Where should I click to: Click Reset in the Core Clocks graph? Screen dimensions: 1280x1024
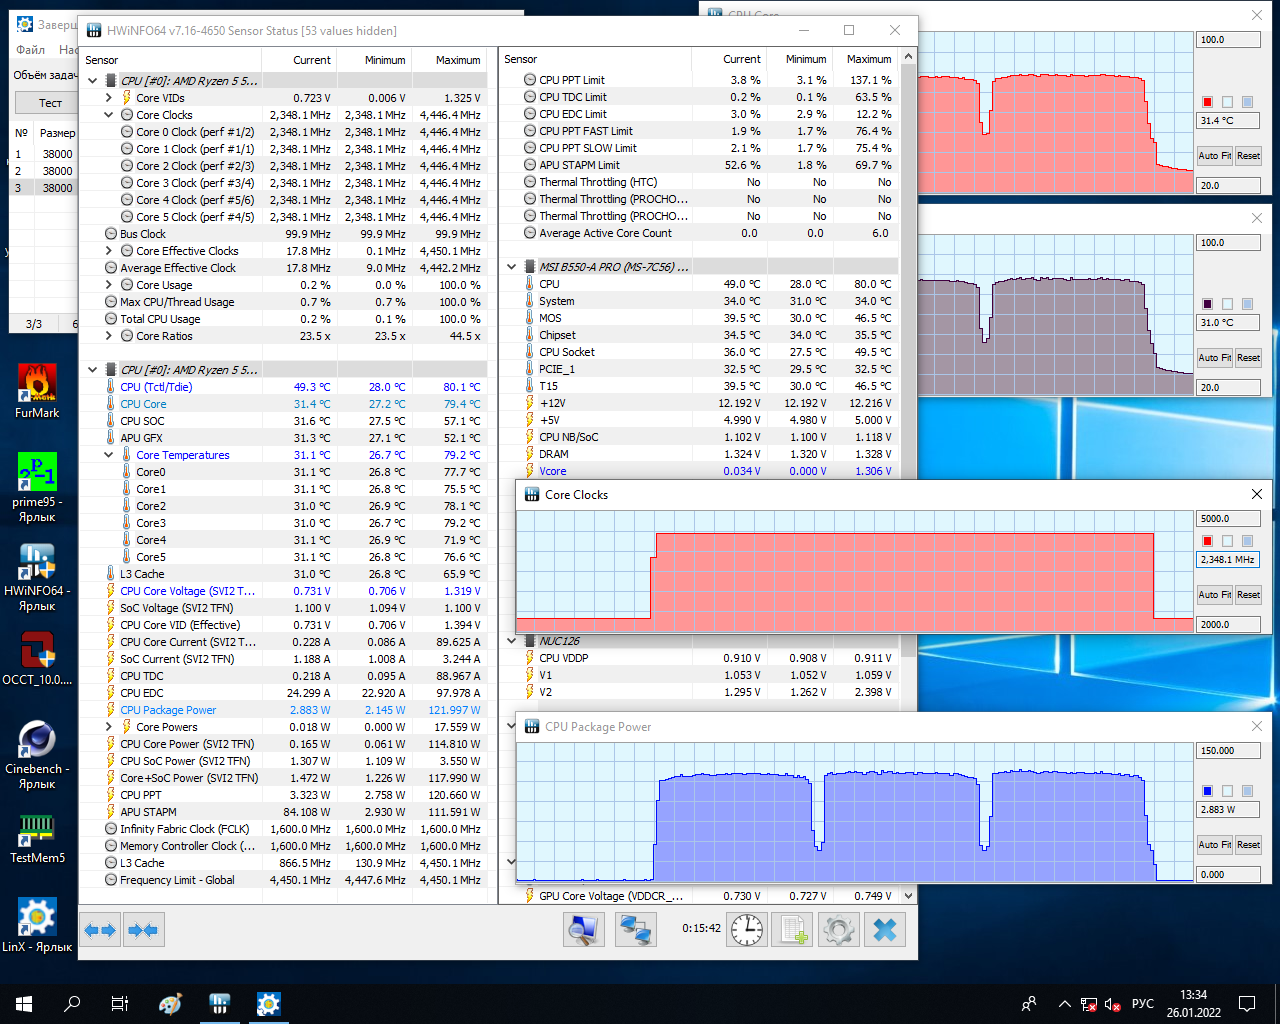click(1248, 595)
